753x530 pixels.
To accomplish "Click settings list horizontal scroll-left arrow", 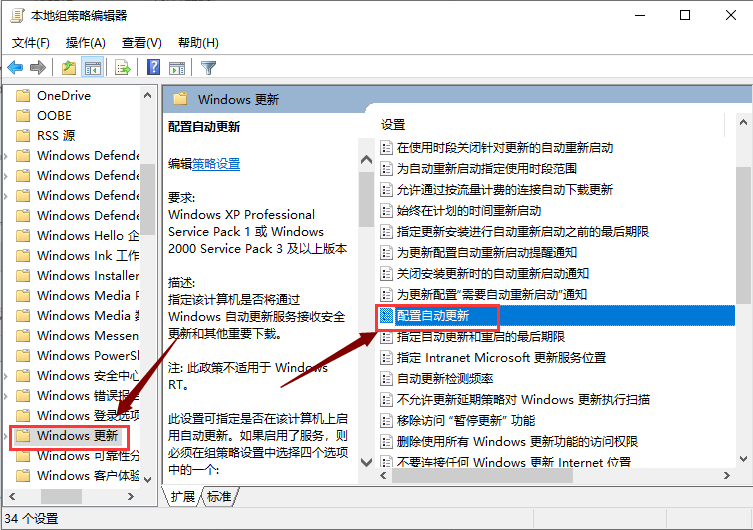I will point(383,476).
